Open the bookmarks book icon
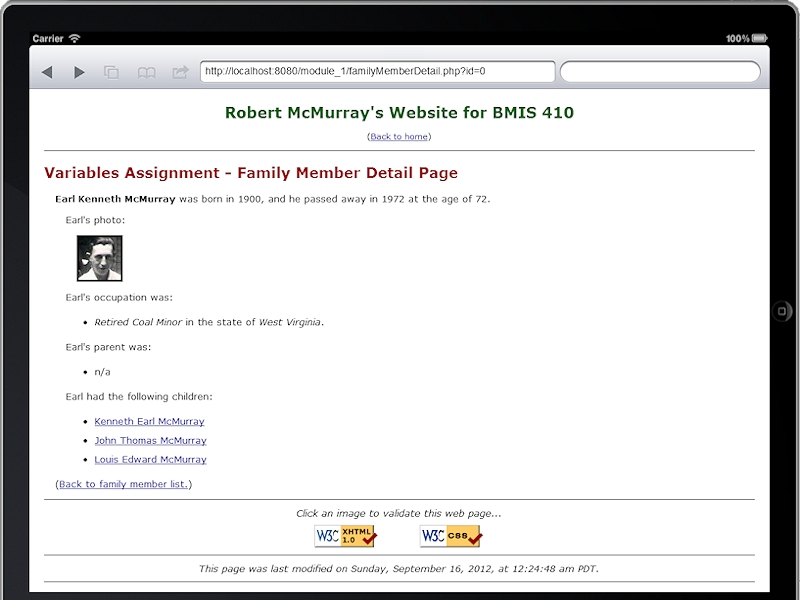 (x=146, y=72)
